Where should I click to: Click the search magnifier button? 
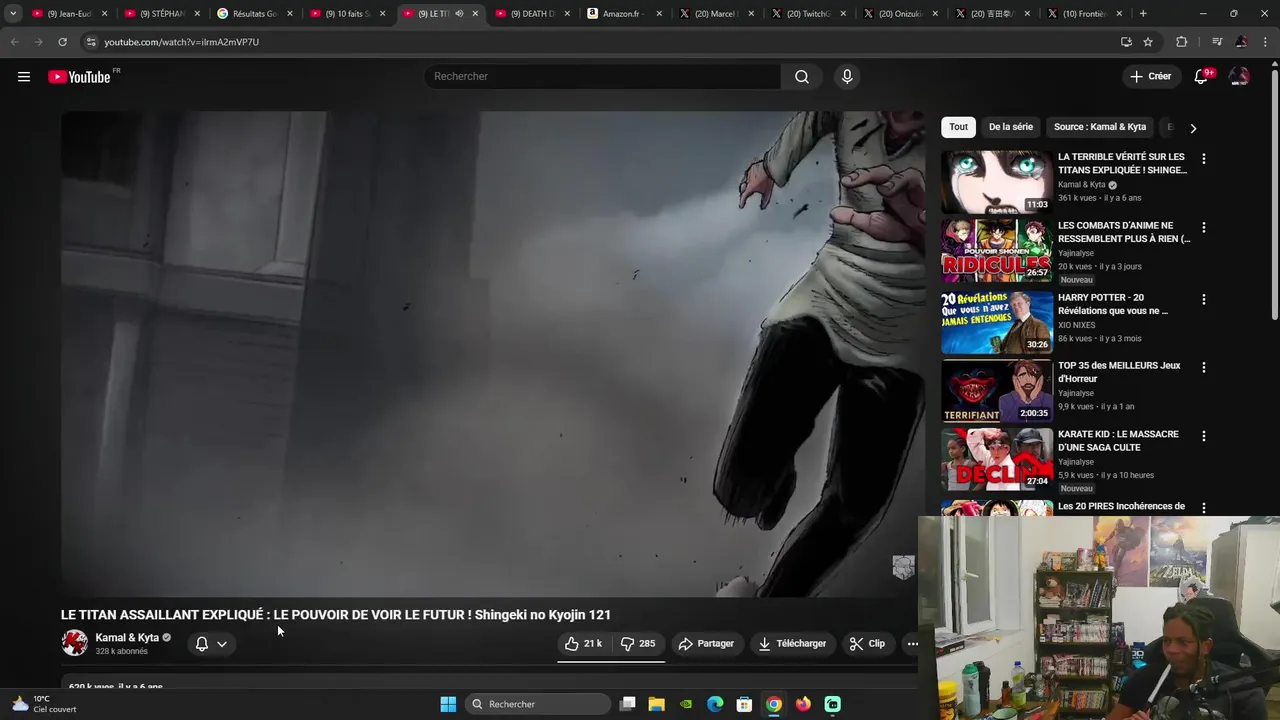pyautogui.click(x=802, y=77)
